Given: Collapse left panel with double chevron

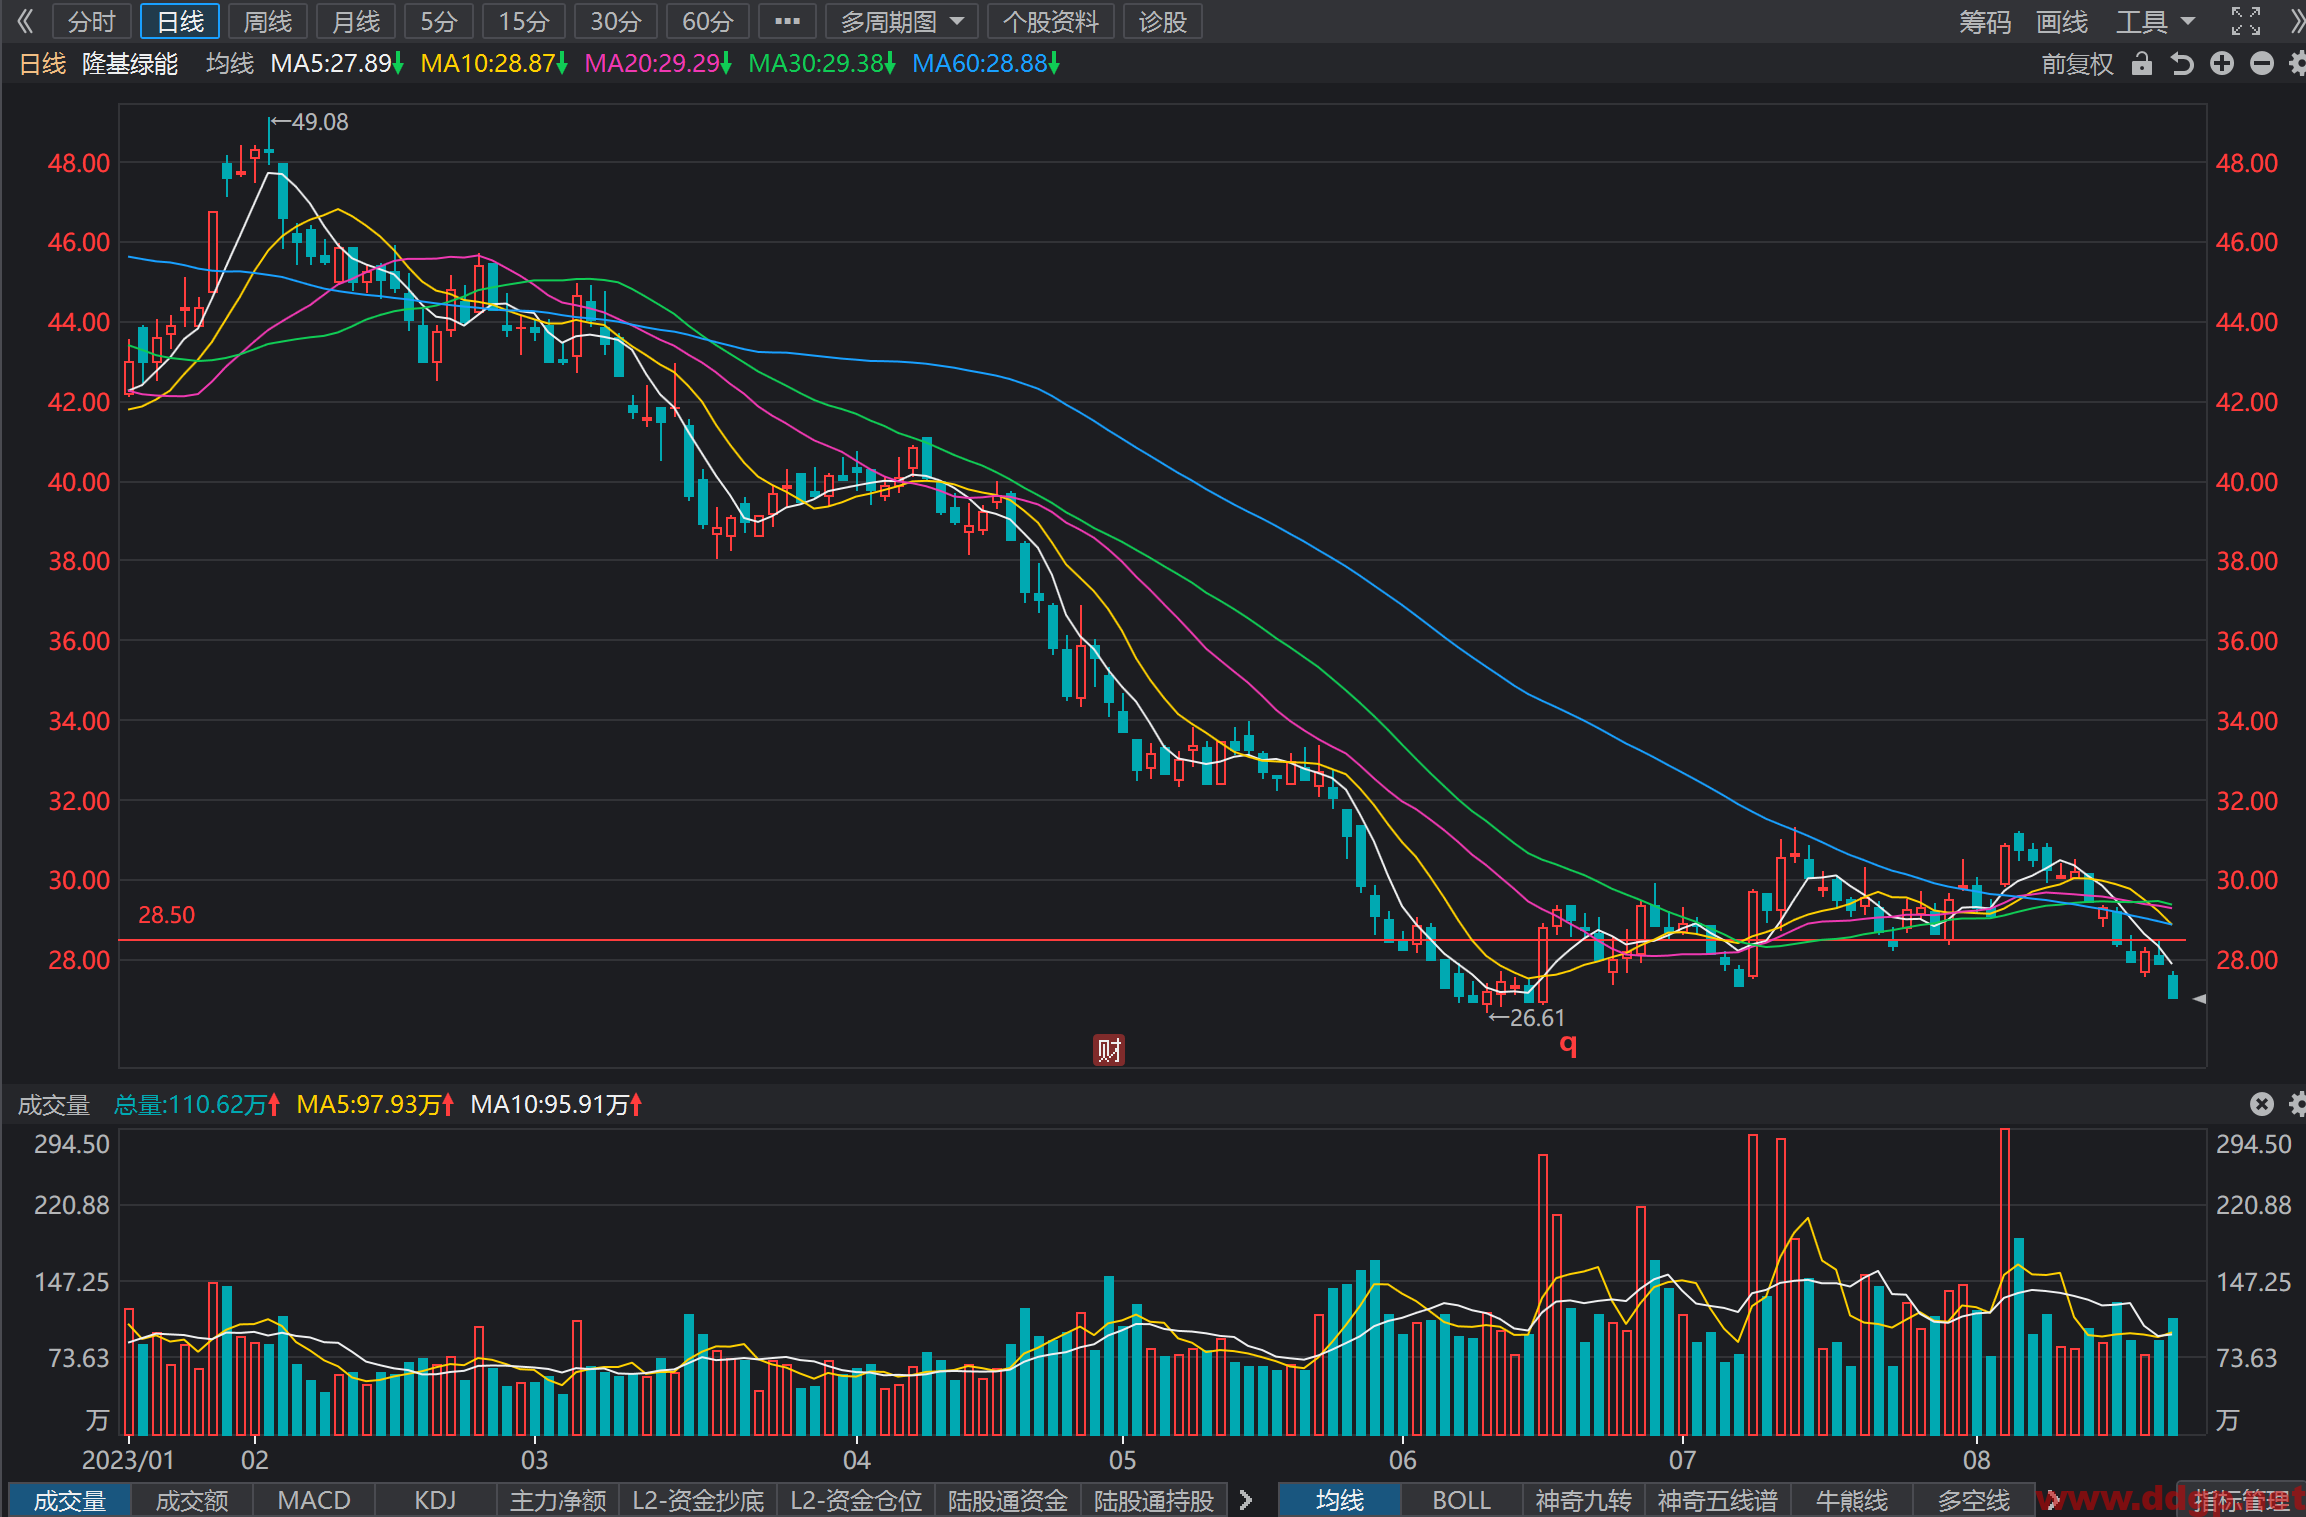Looking at the screenshot, I should click(x=25, y=21).
